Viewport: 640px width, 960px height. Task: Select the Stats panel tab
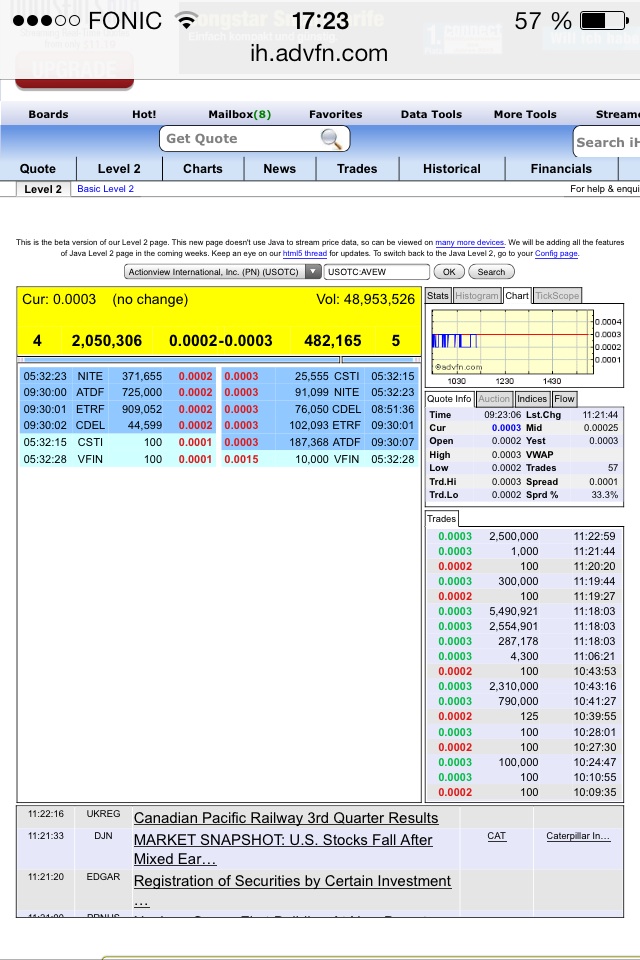pyautogui.click(x=438, y=296)
